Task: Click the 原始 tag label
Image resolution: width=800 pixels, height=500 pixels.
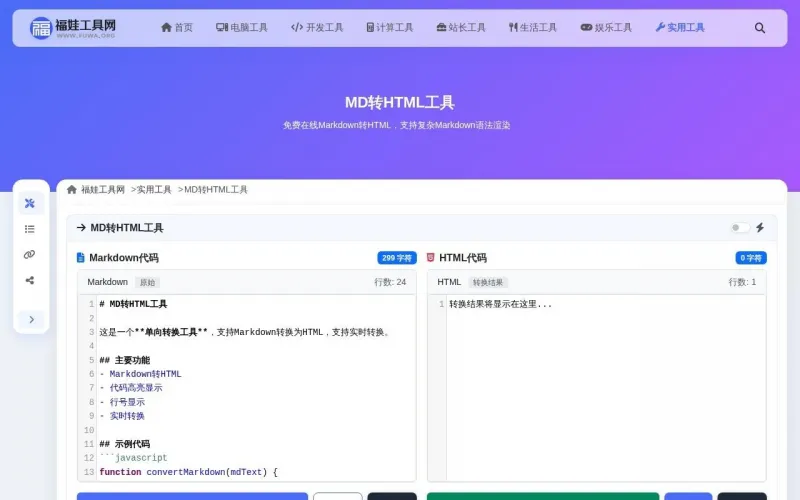Action: [x=147, y=283]
